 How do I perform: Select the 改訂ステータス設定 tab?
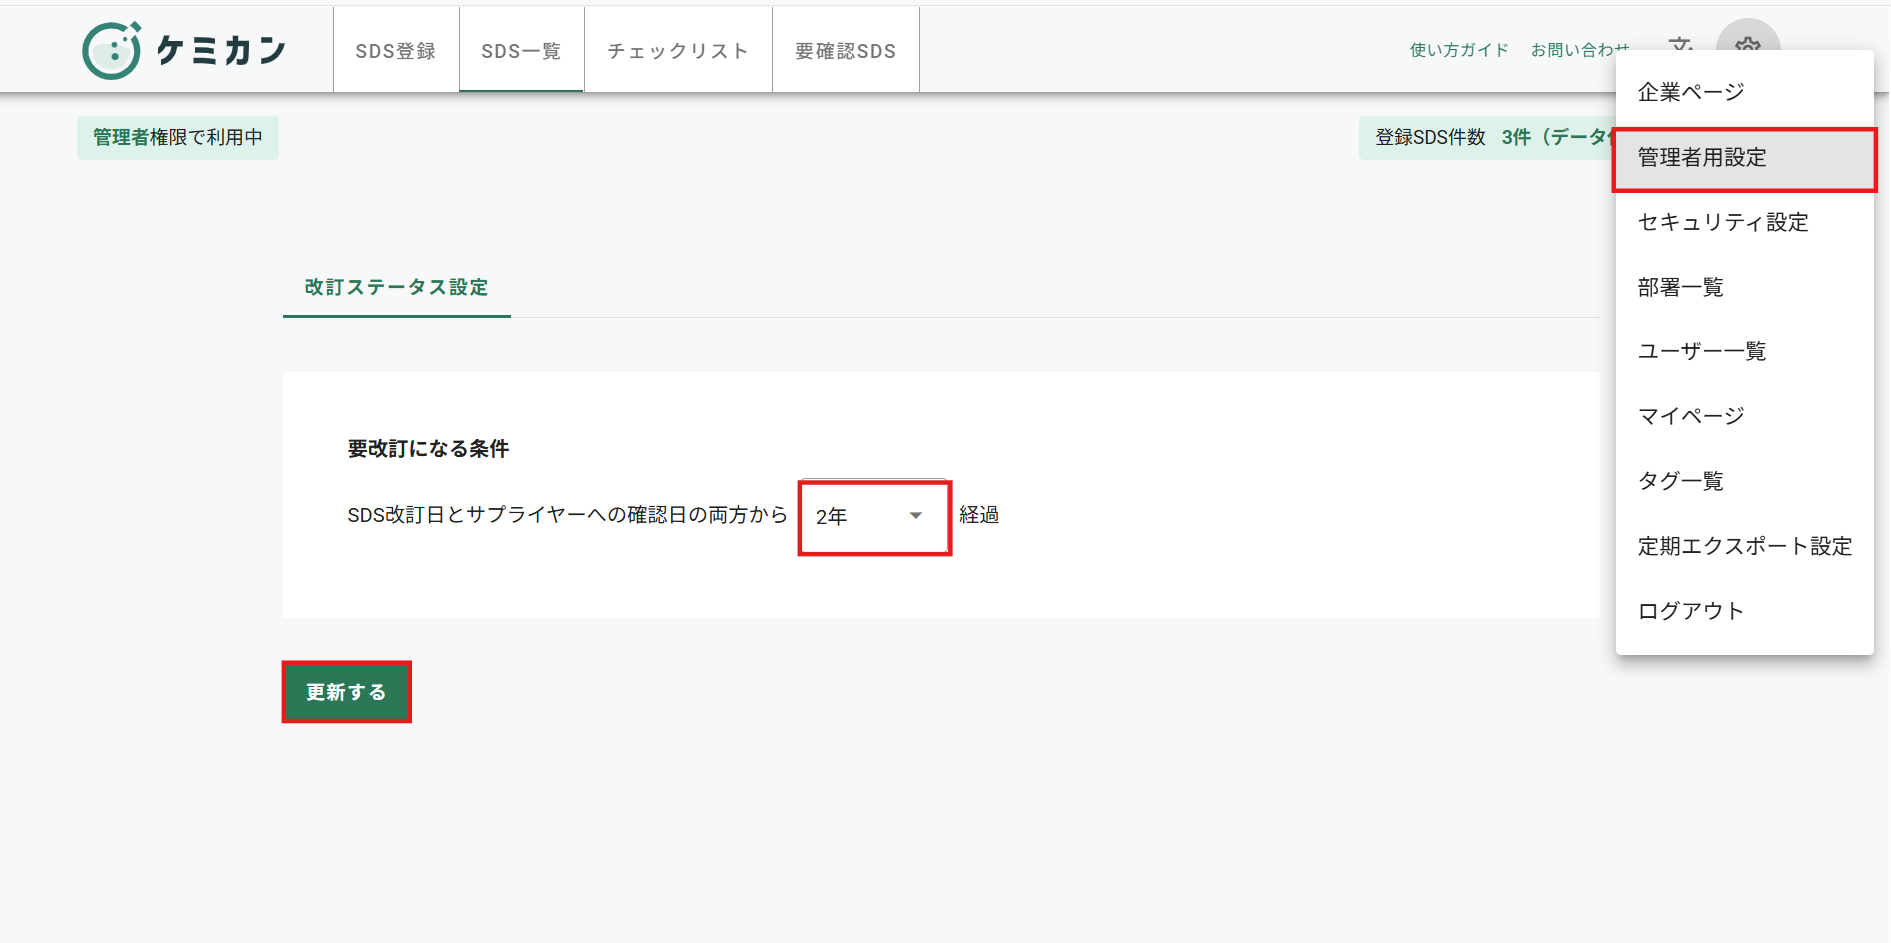click(396, 288)
